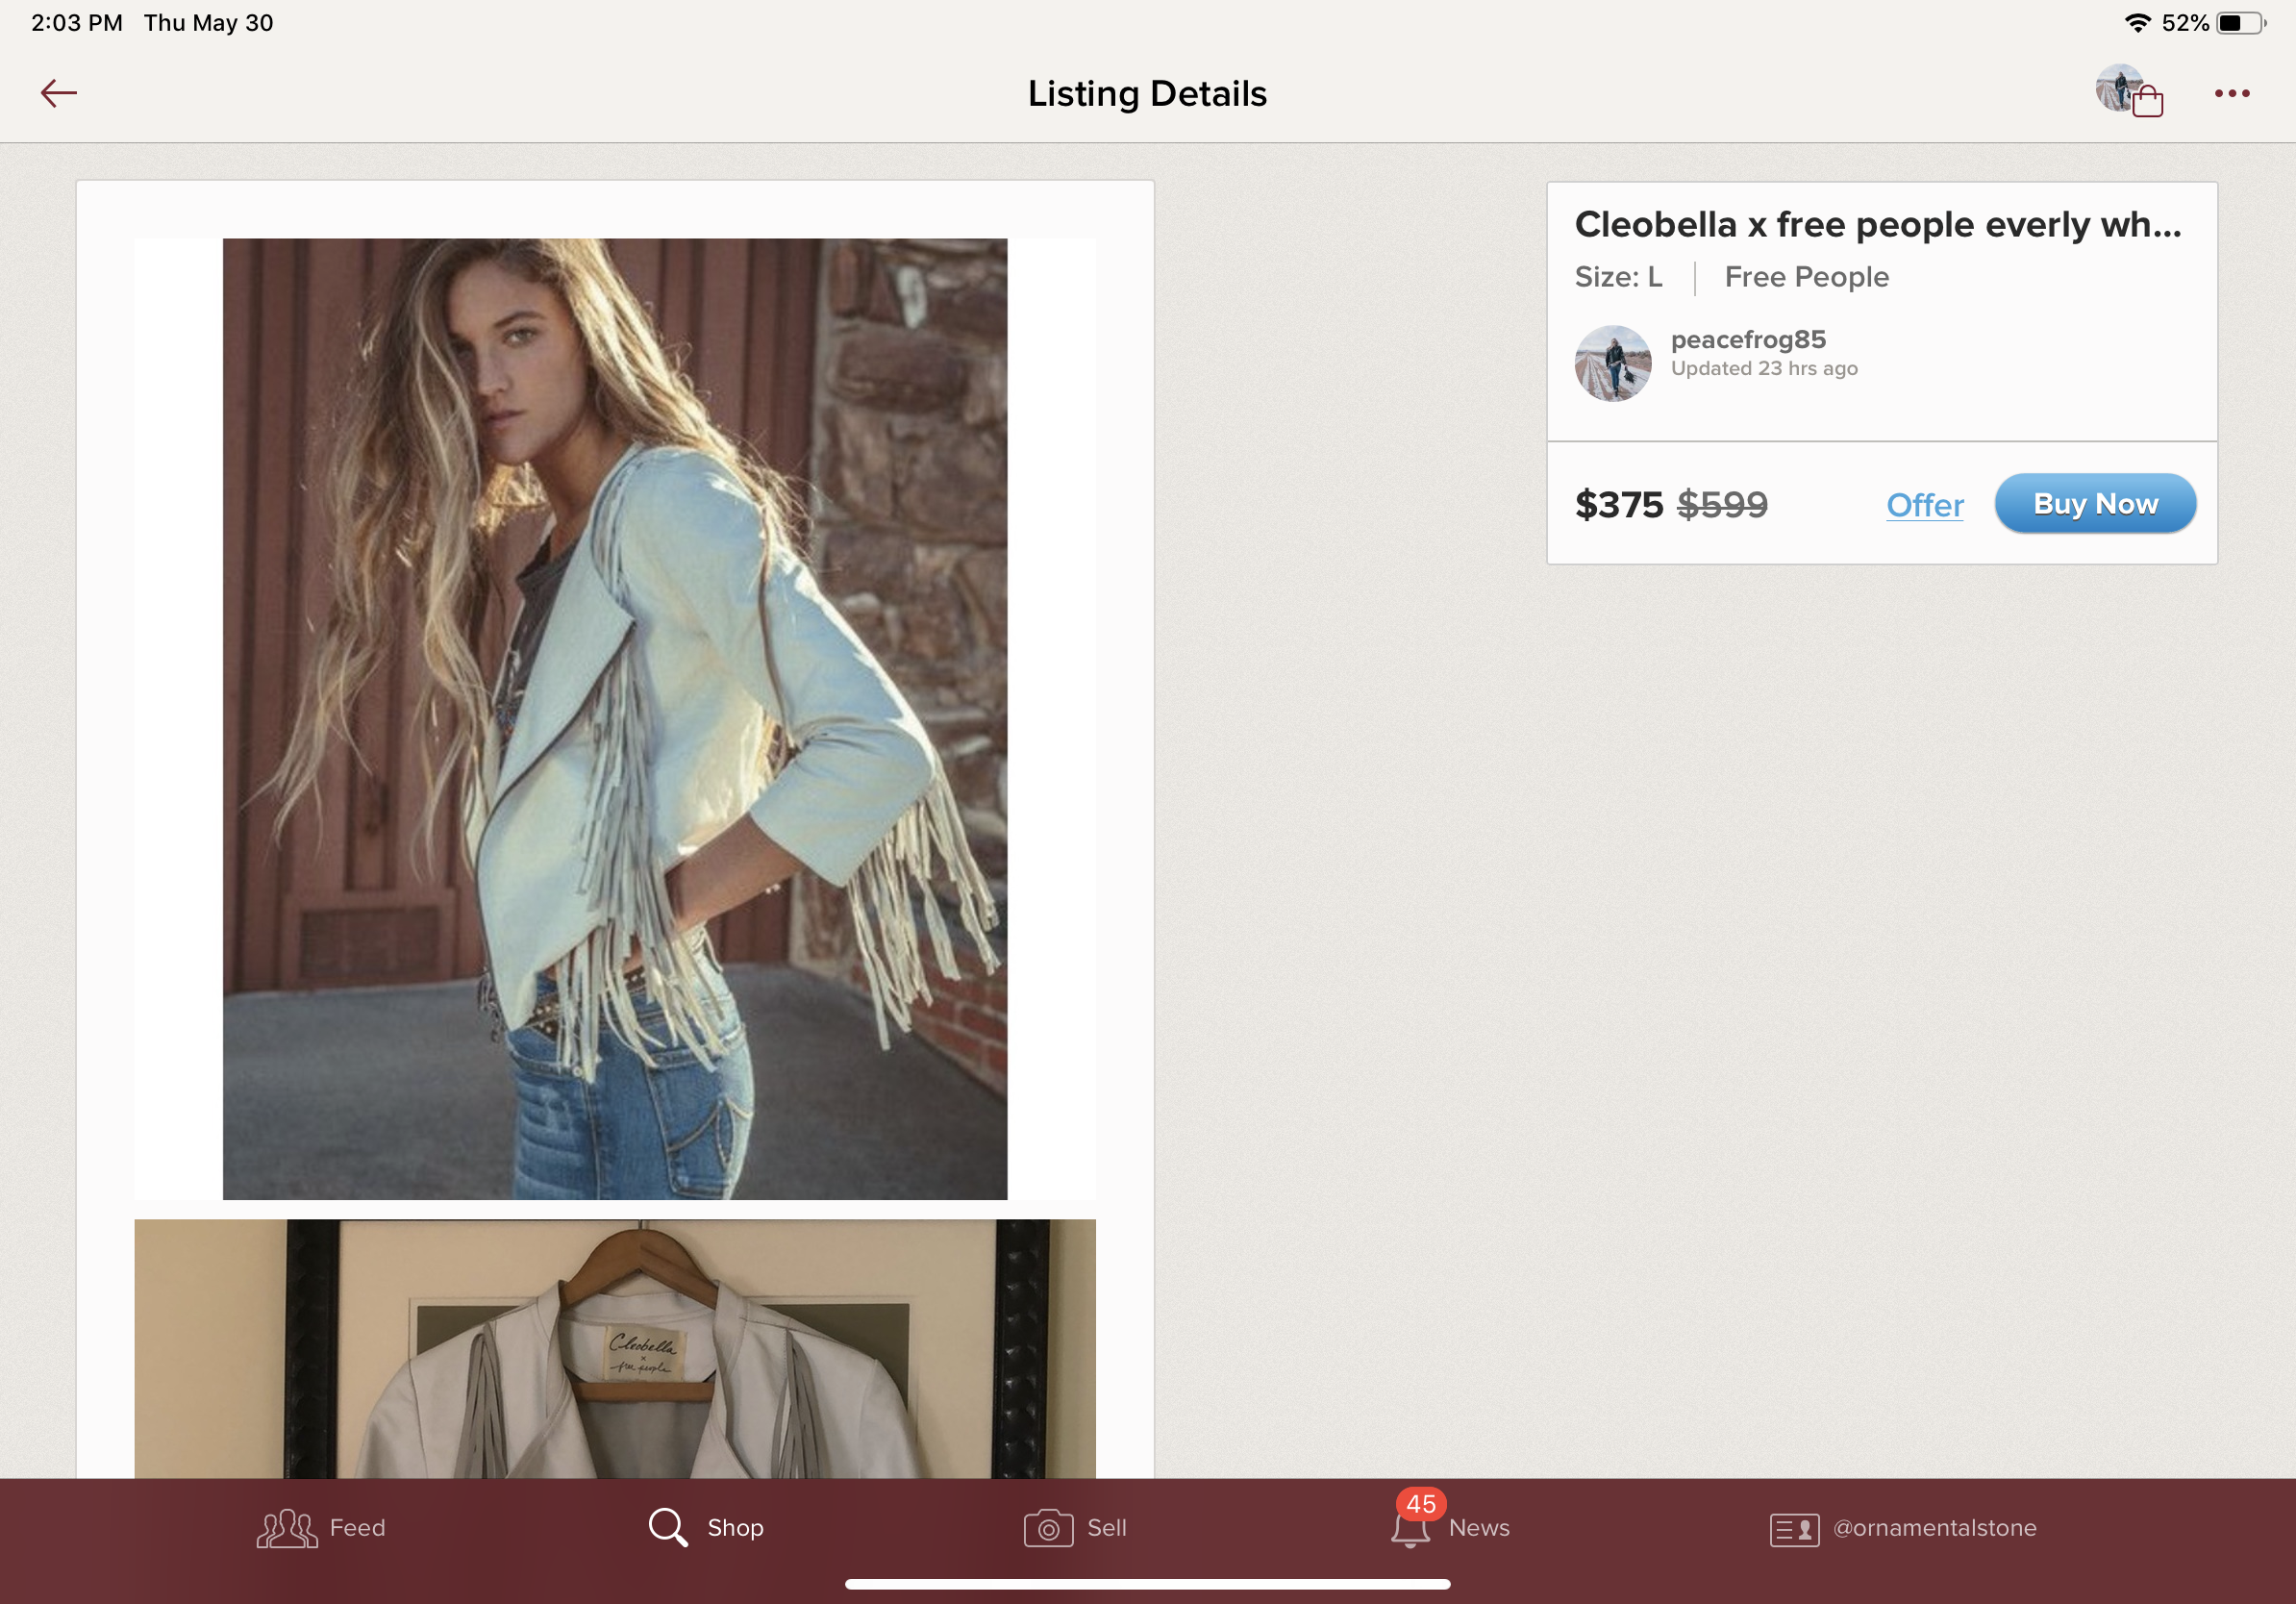Tap the 2:03 PM clock
This screenshot has height=1604, width=2296.
coord(77,23)
